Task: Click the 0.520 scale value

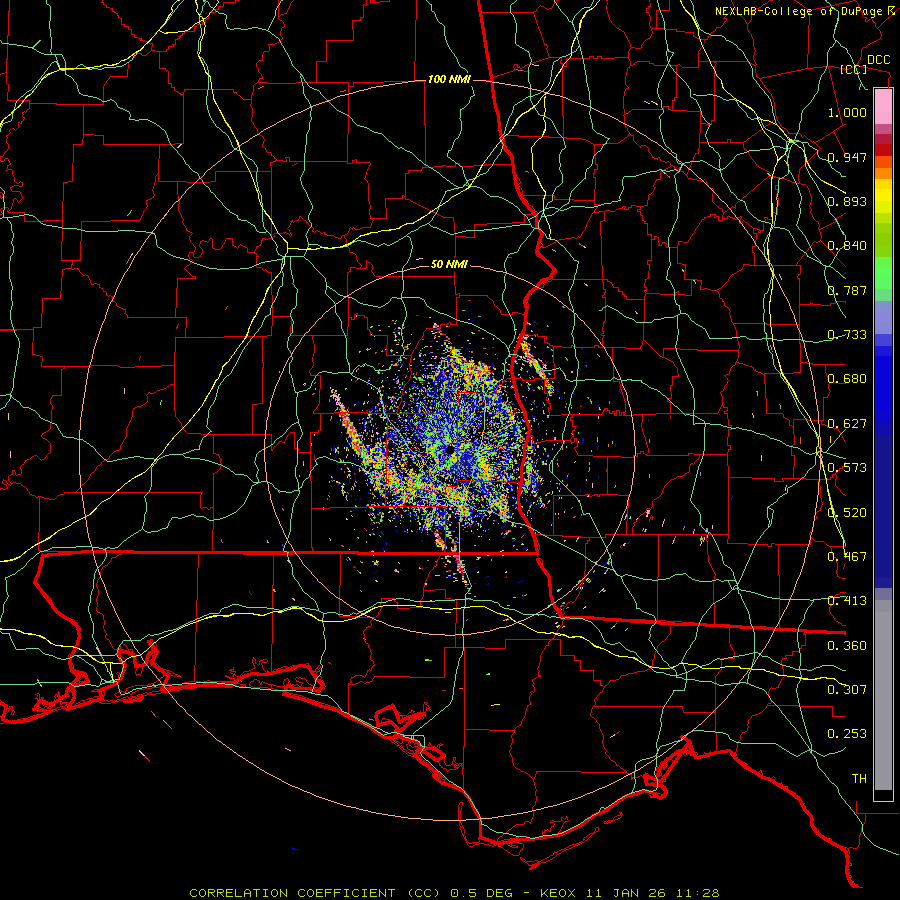Action: [x=847, y=512]
